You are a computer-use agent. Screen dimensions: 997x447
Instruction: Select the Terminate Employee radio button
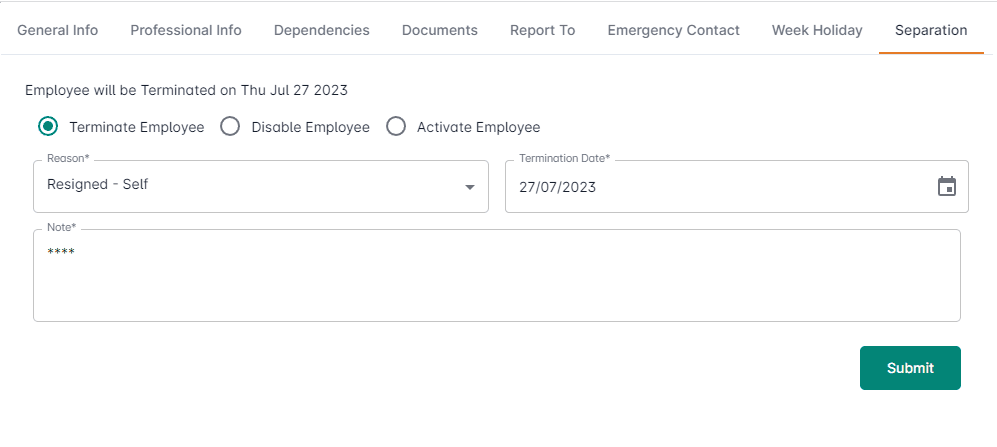point(47,127)
